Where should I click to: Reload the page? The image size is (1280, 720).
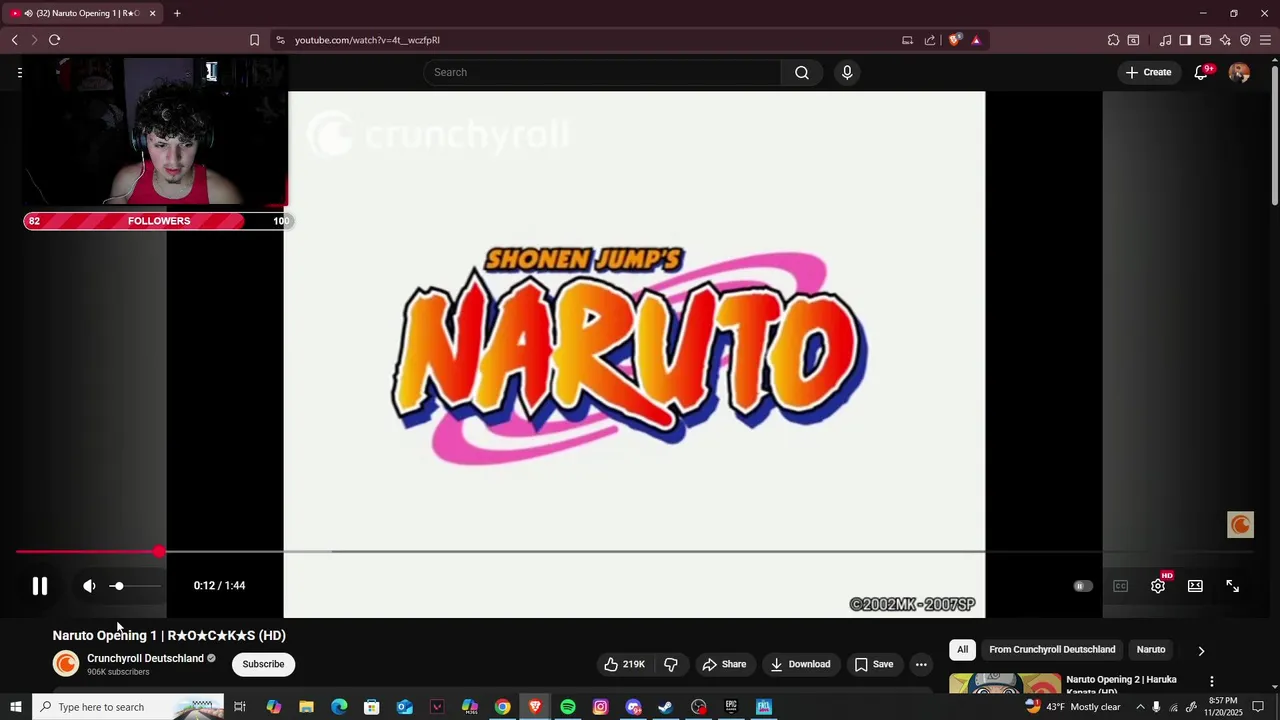point(54,40)
